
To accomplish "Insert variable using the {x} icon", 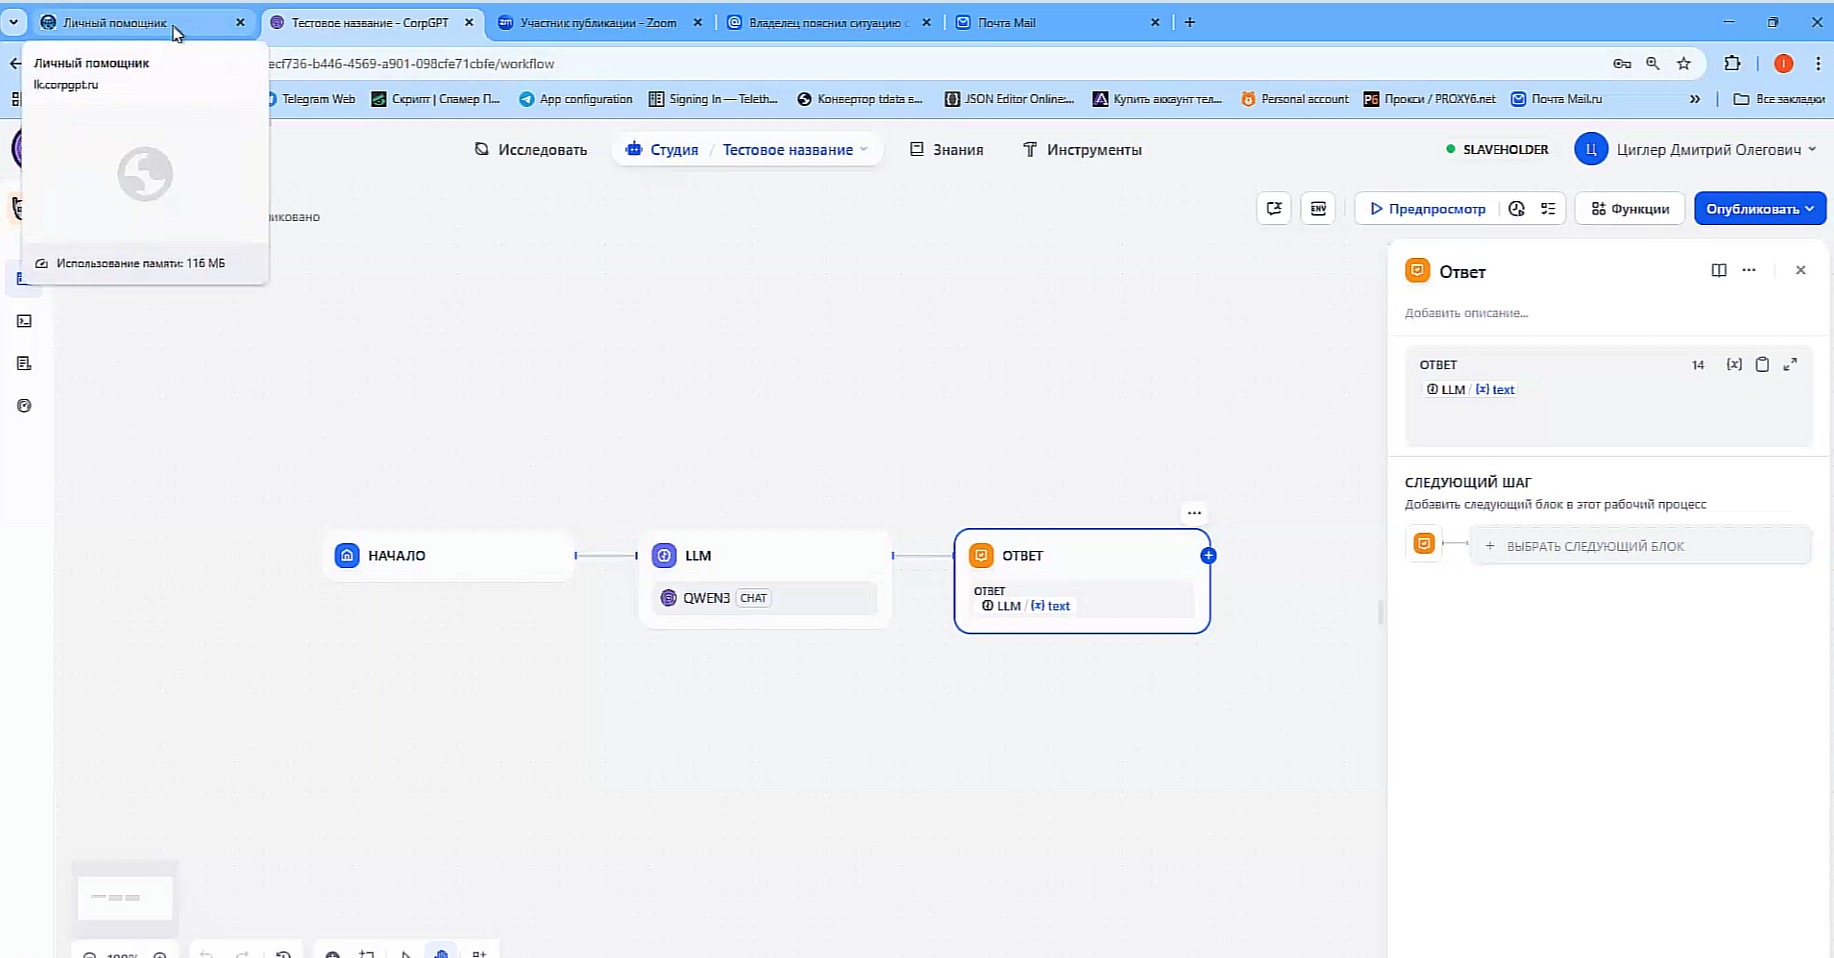I will pos(1734,365).
